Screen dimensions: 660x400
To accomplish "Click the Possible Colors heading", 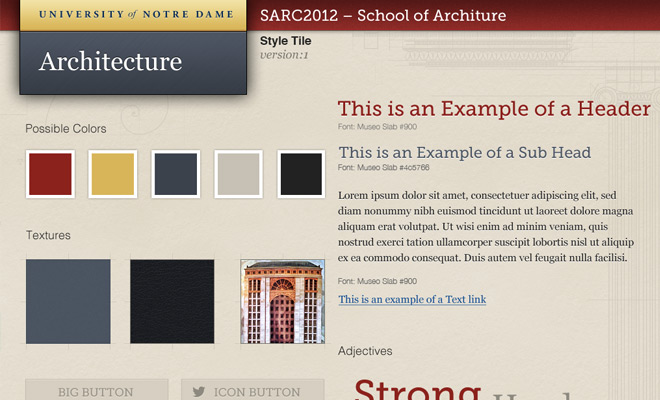I will pyautogui.click(x=66, y=129).
